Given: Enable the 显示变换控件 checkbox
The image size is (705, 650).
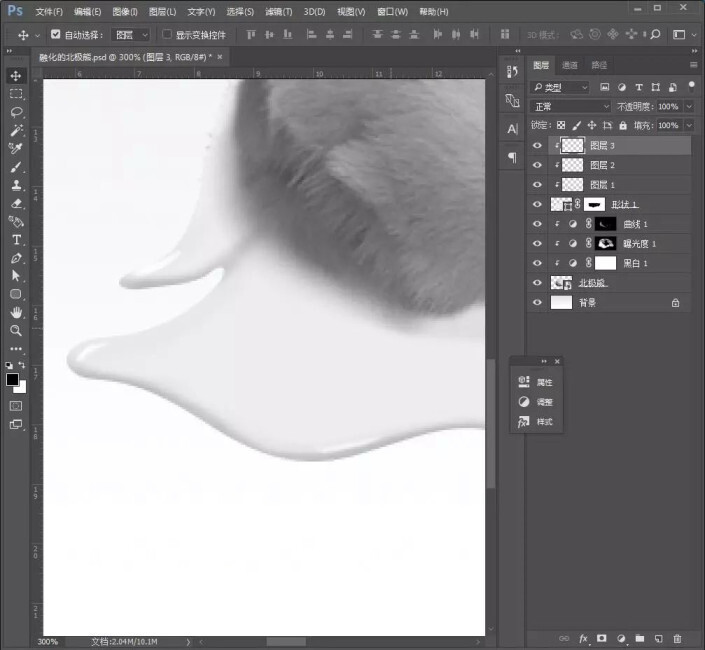Looking at the screenshot, I should (x=167, y=34).
